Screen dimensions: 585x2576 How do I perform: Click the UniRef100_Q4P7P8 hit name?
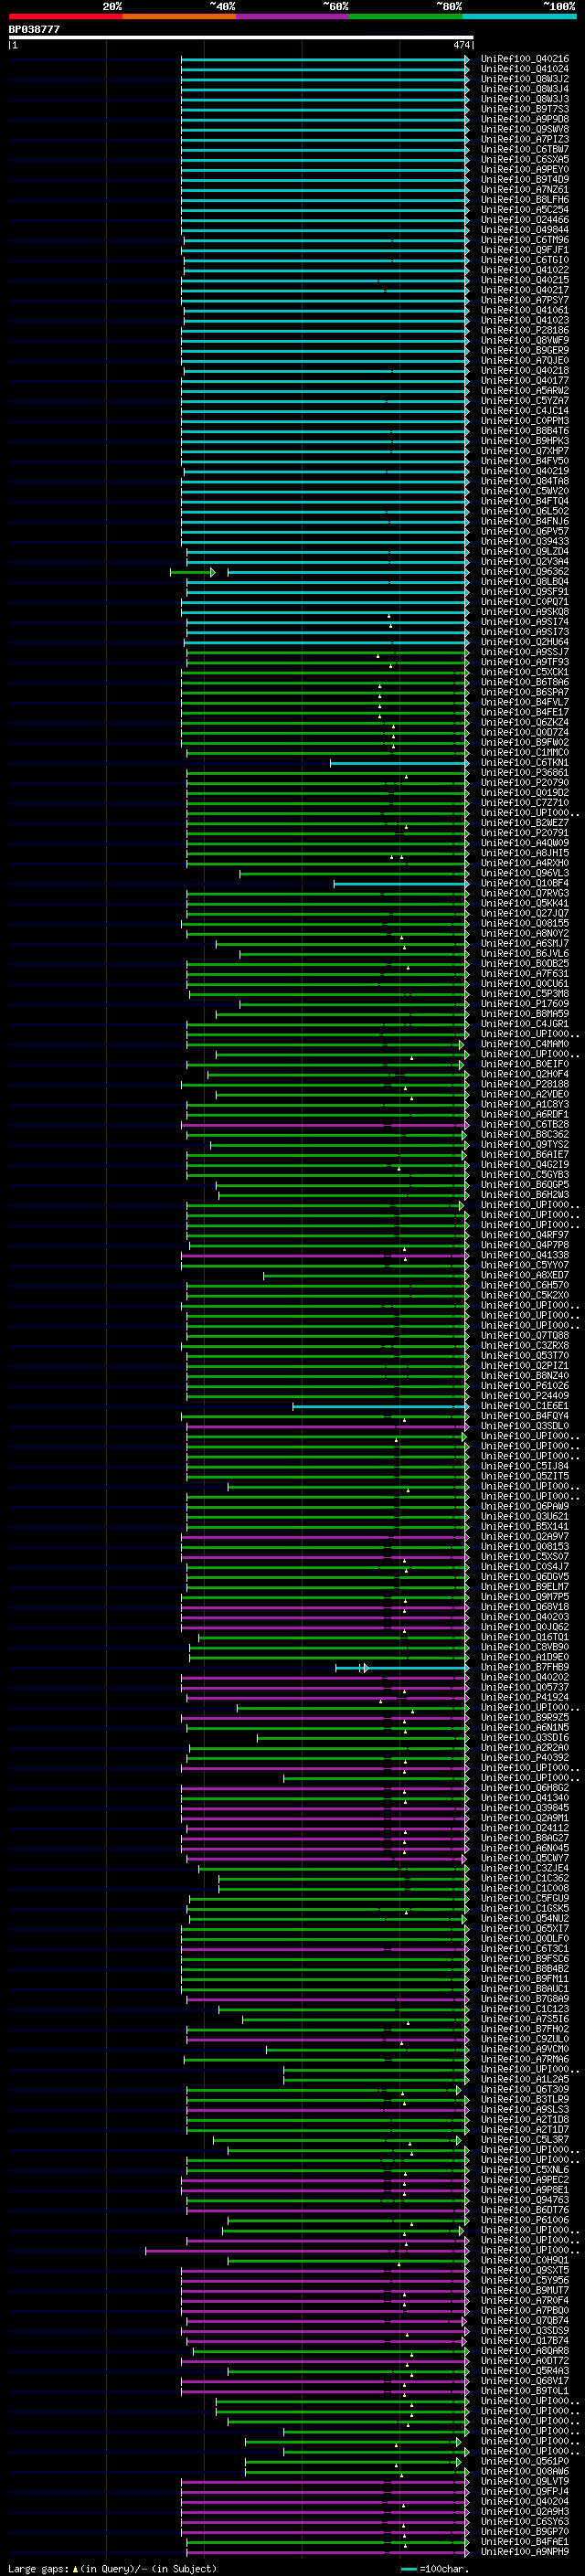[524, 1246]
